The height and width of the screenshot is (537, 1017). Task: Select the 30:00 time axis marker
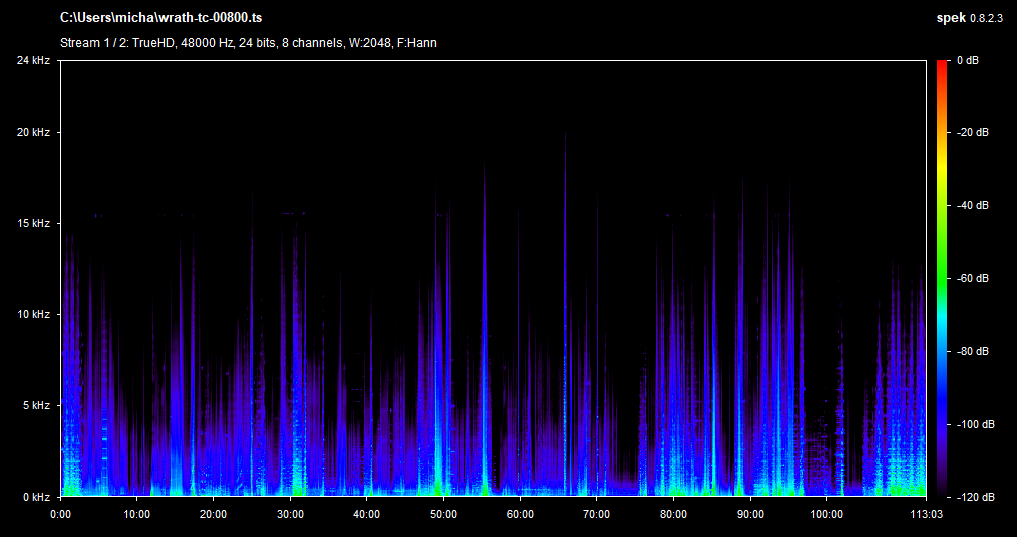pyautogui.click(x=290, y=514)
